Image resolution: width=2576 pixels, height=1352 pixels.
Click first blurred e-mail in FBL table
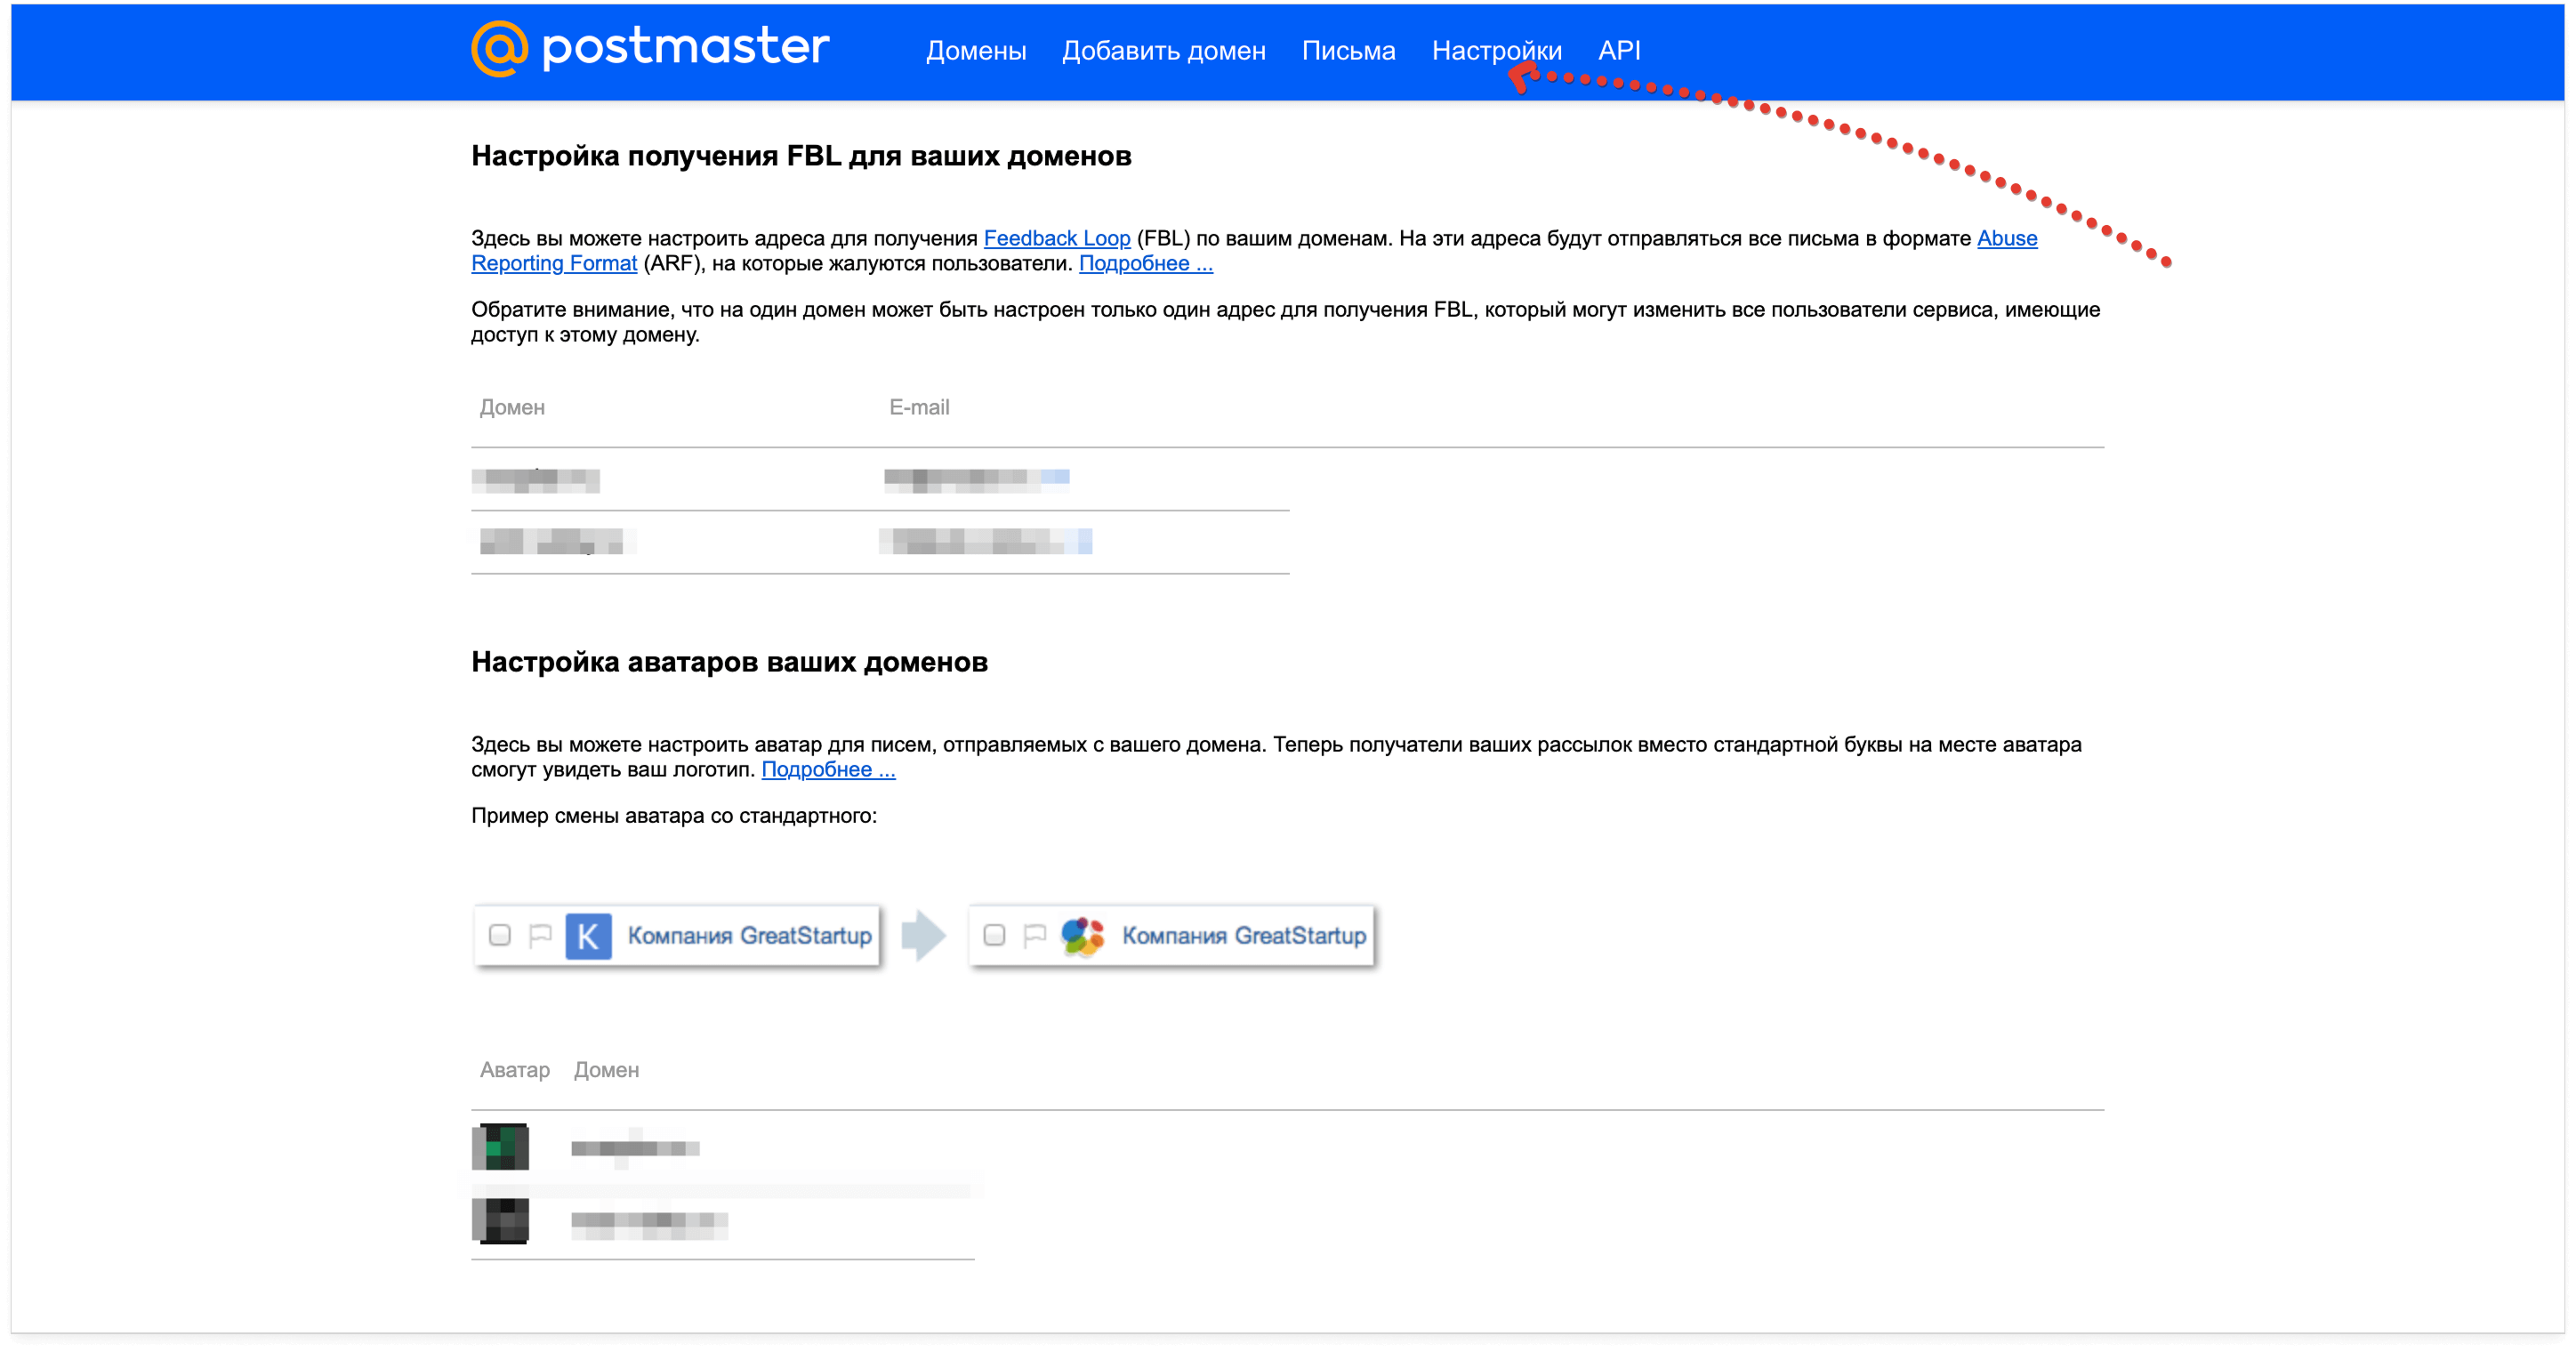976,479
